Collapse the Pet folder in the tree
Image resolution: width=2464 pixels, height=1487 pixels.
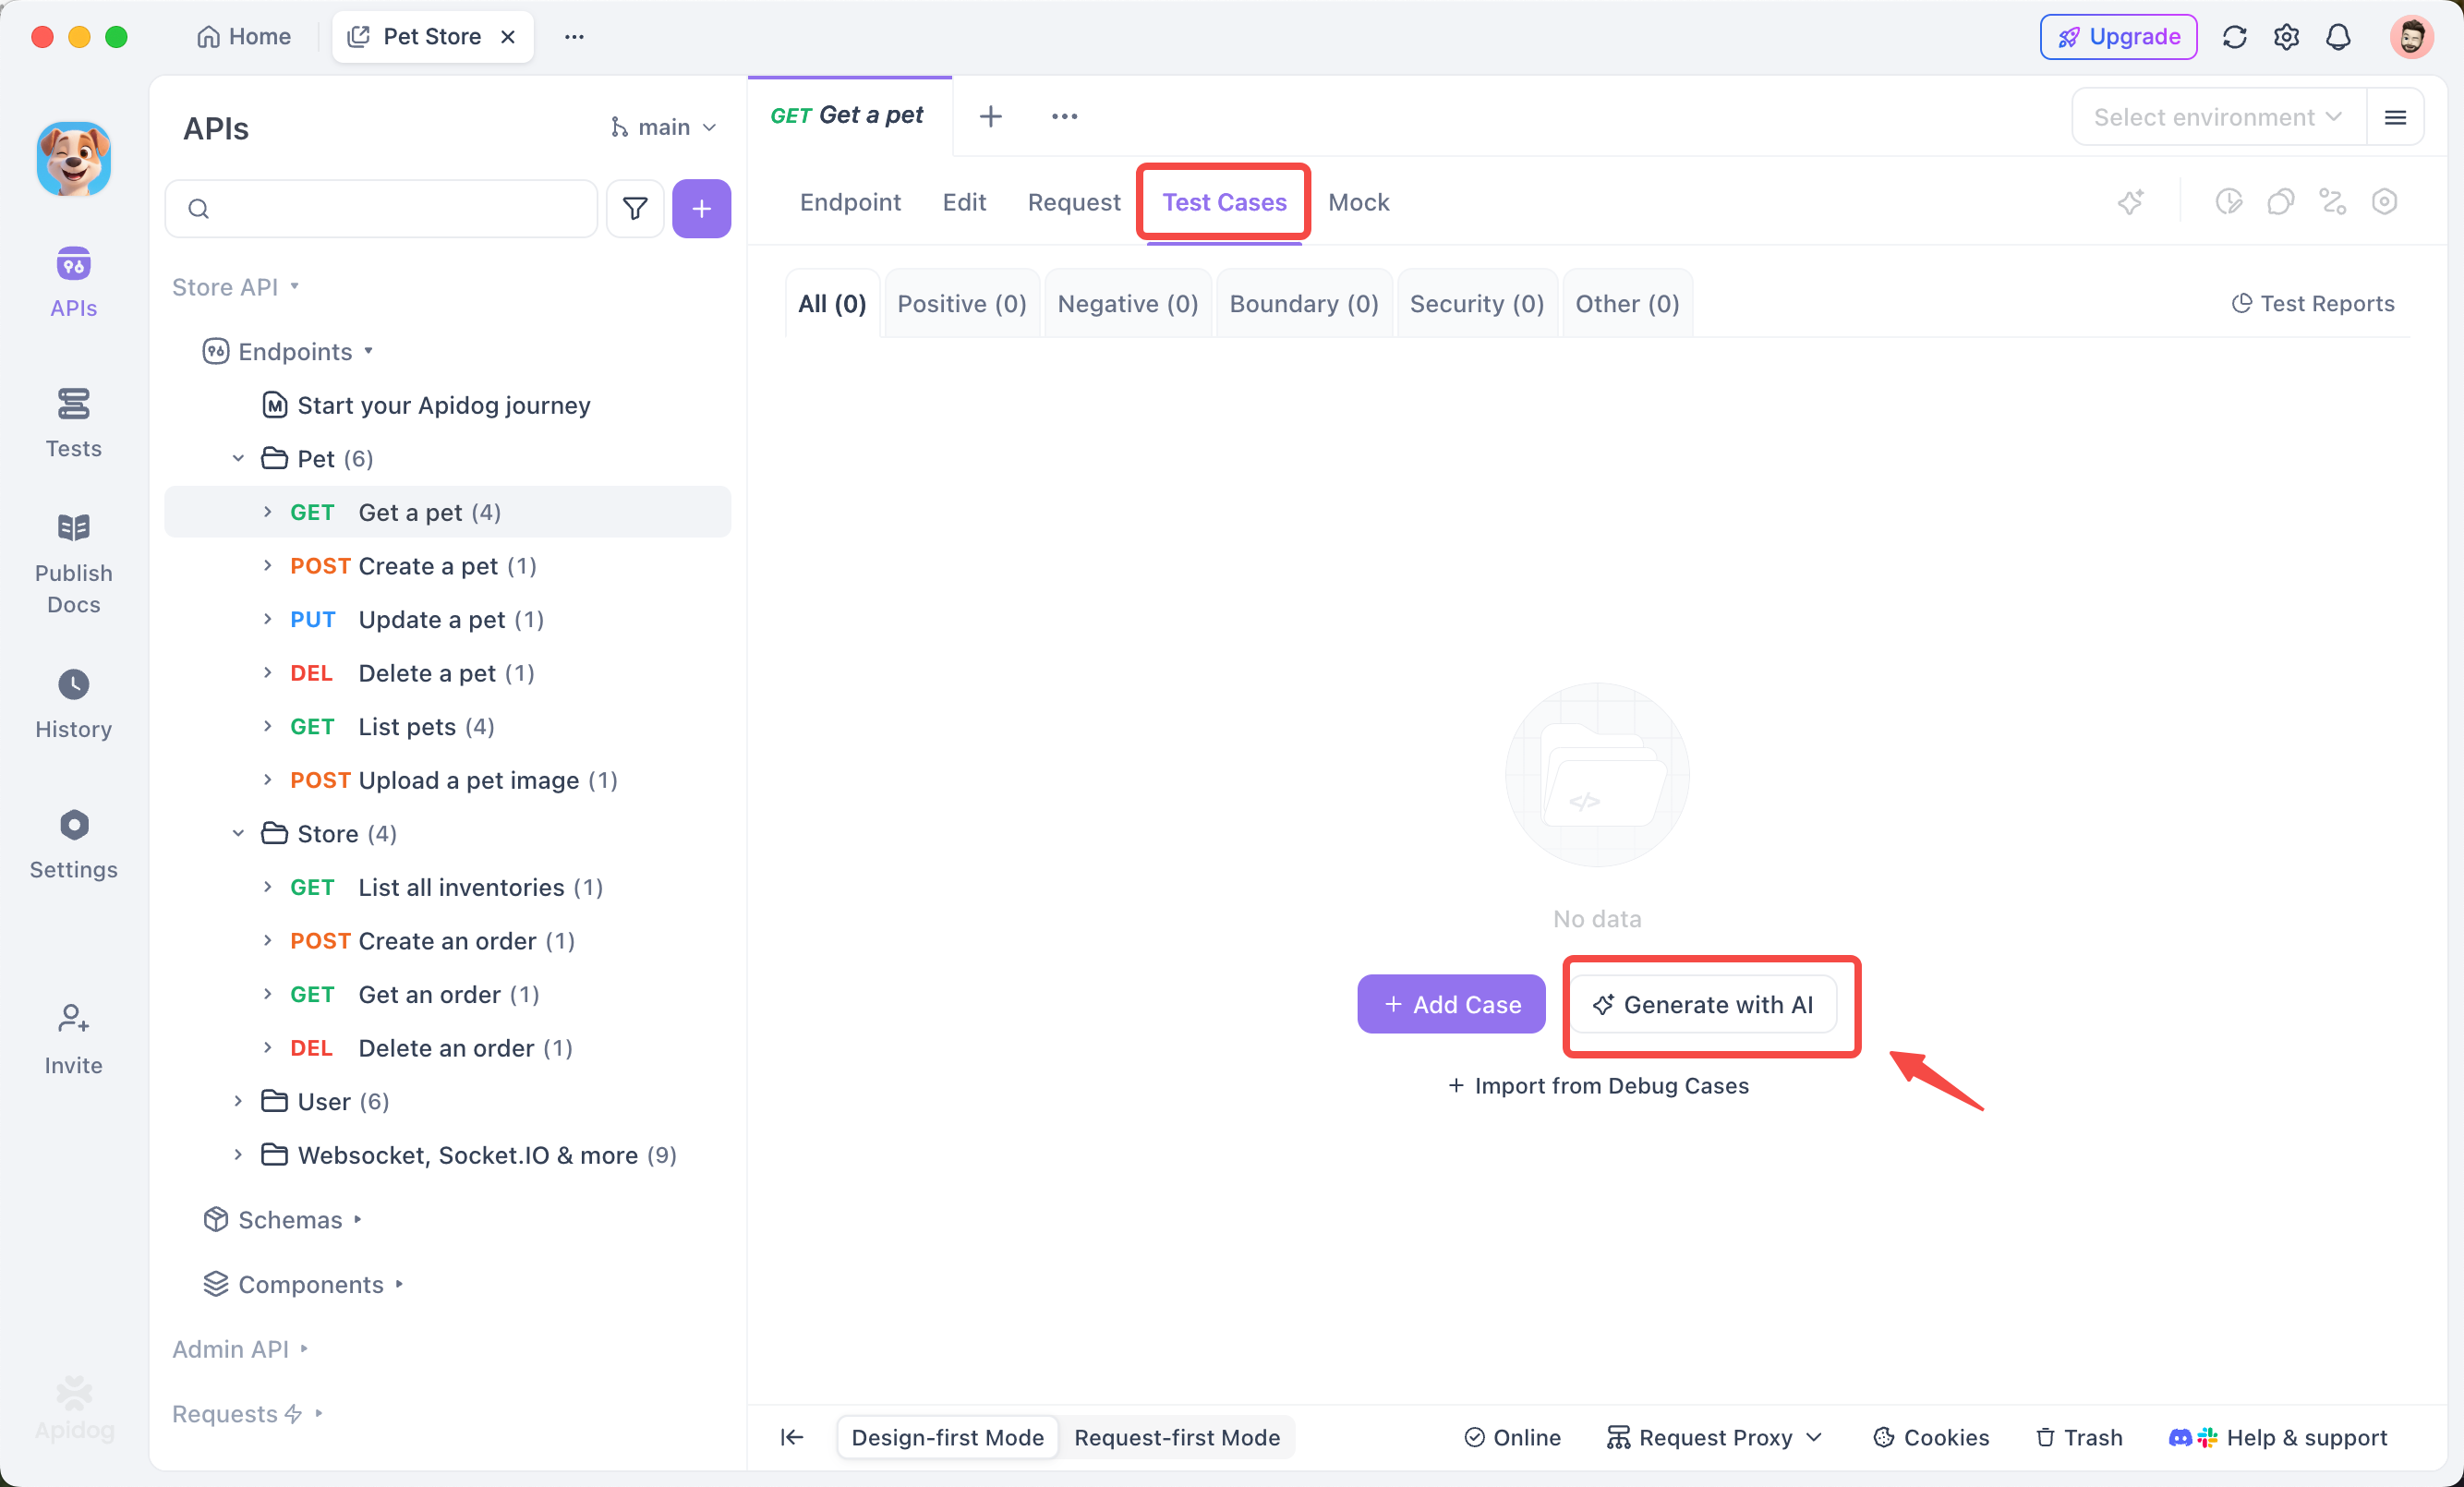[x=238, y=457]
